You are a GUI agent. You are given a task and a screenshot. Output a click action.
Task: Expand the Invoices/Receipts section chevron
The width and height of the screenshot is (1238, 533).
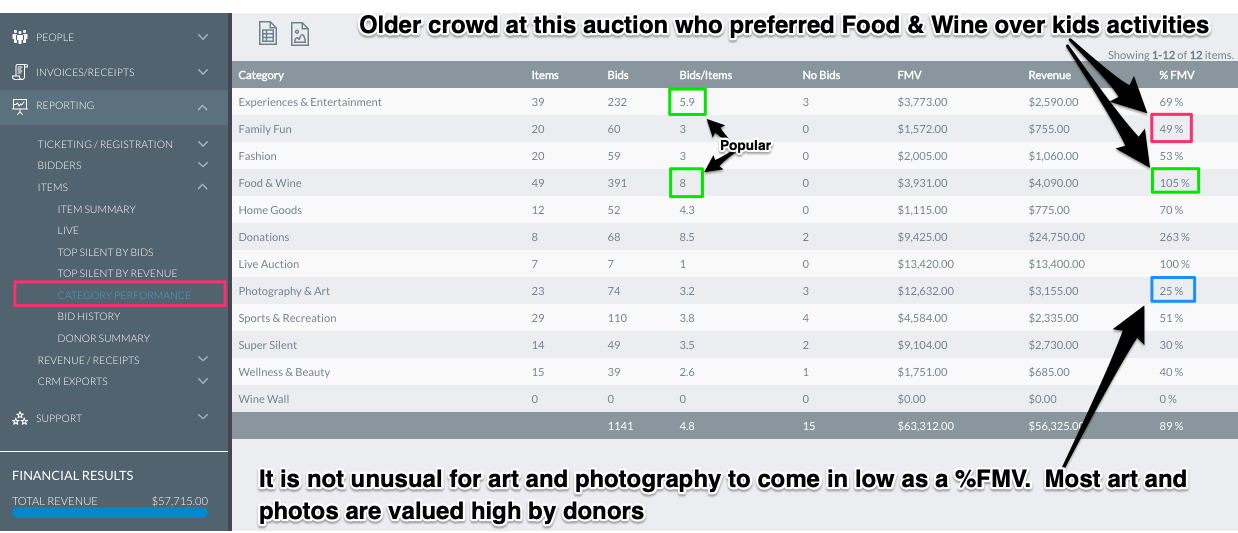pos(203,72)
